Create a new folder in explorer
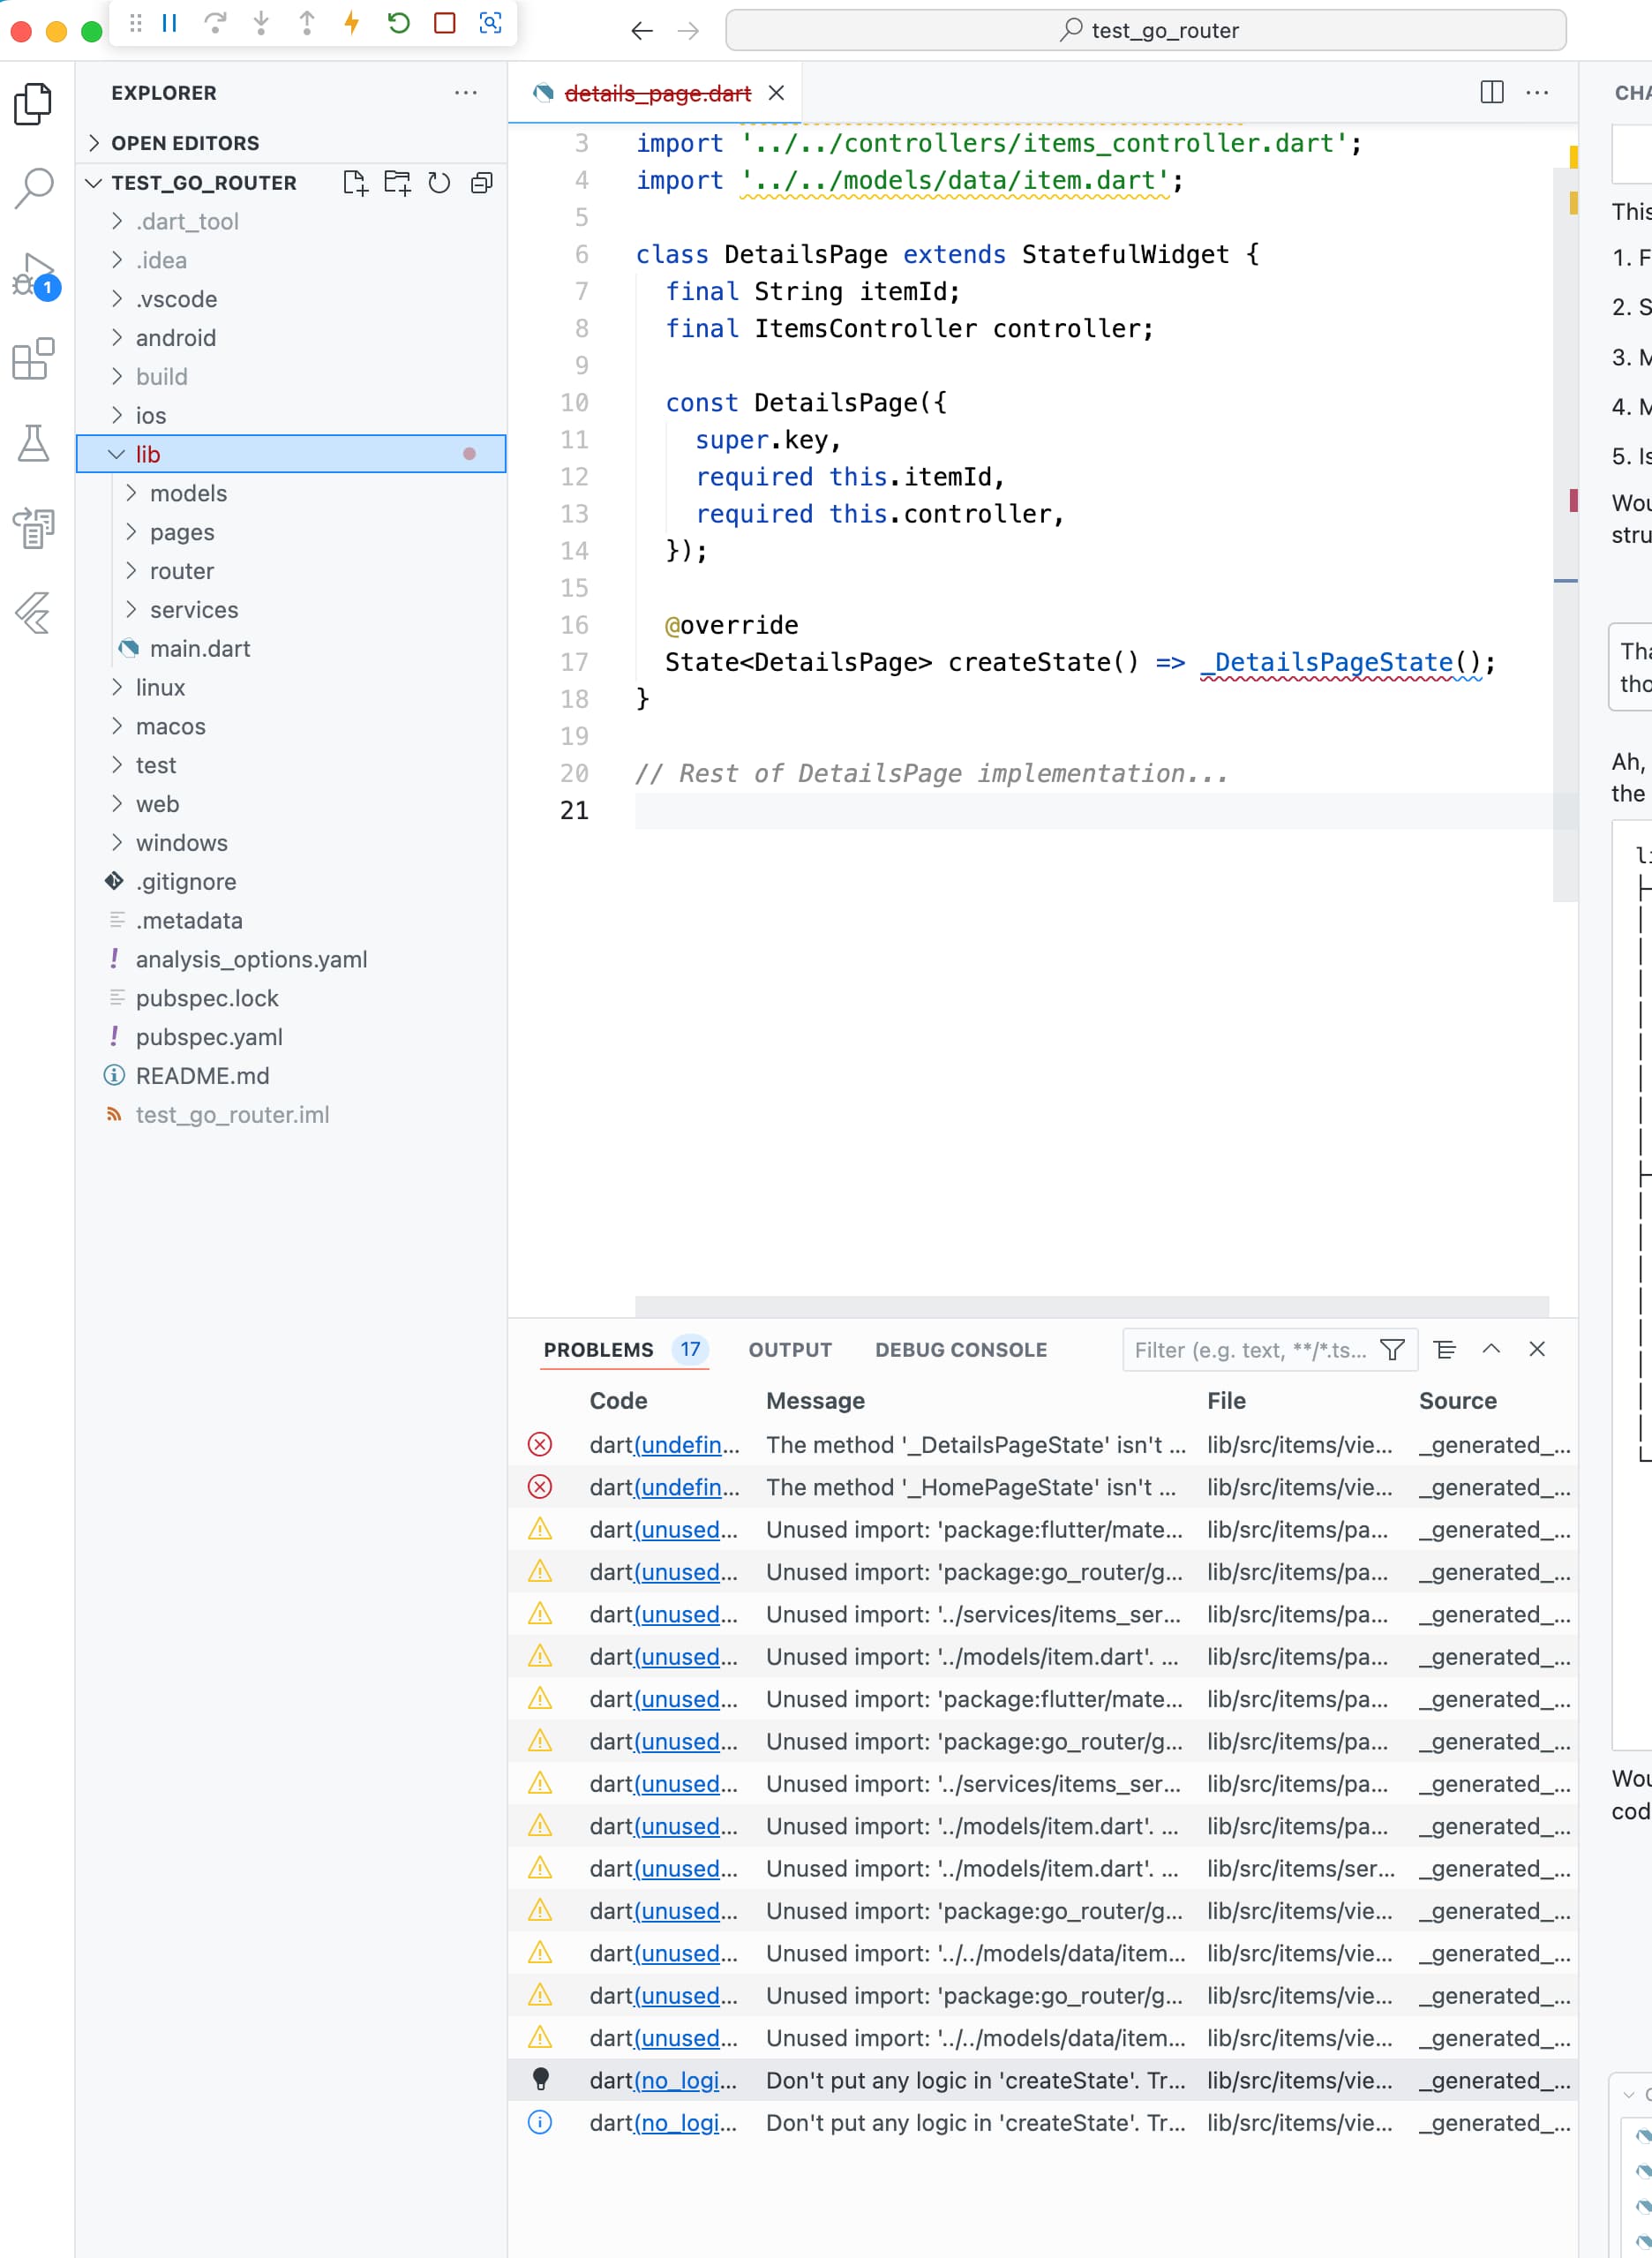This screenshot has height=2258, width=1652. (x=398, y=183)
